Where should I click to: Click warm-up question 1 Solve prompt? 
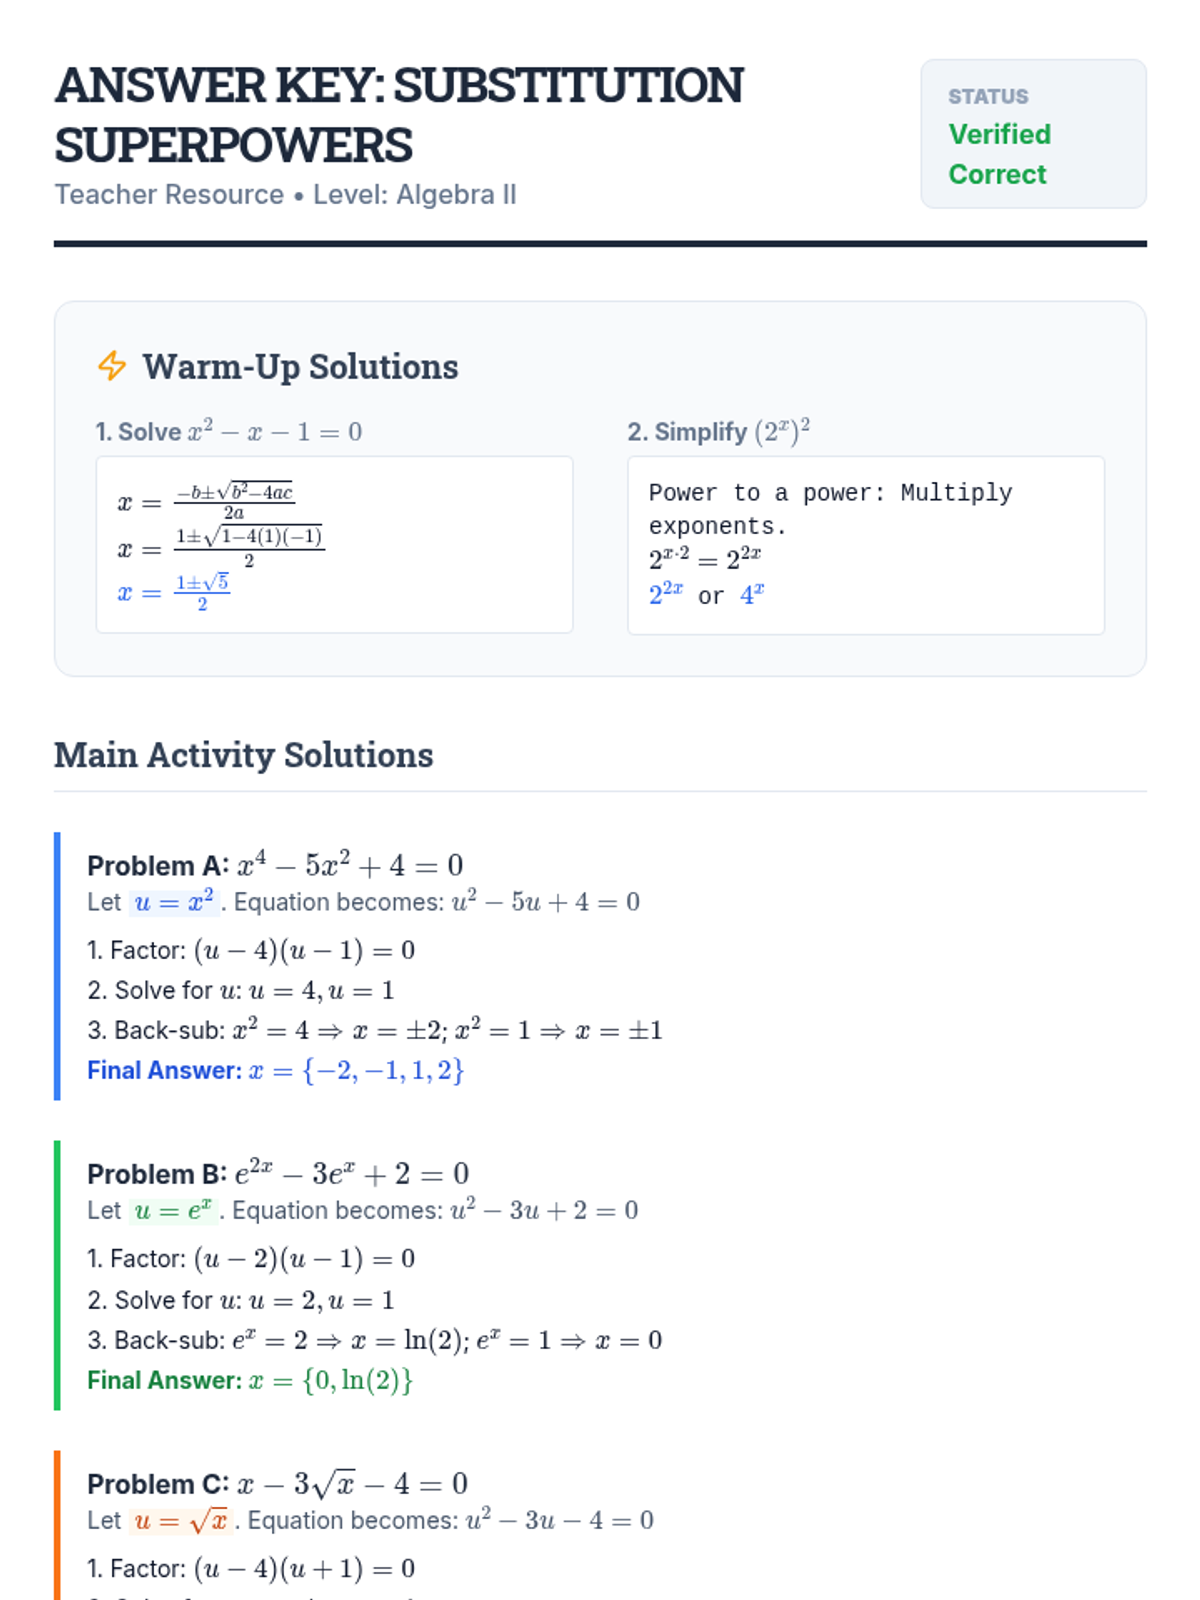tap(229, 431)
